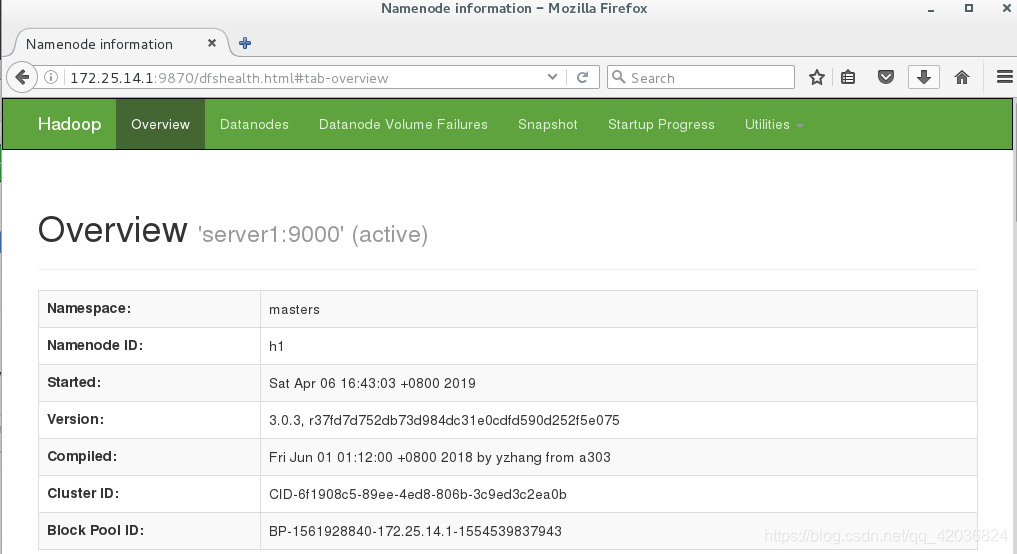
Task: Go back using the back arrow button
Action: [x=22, y=78]
